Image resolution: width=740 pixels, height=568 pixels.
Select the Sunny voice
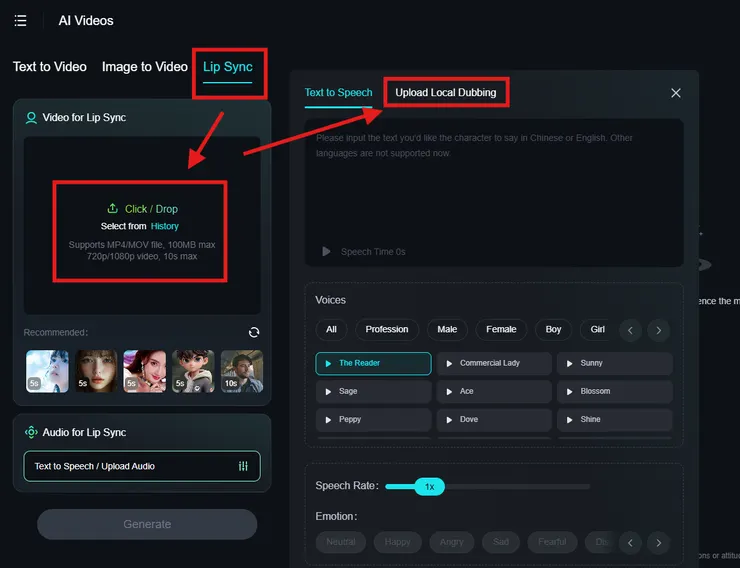click(x=614, y=363)
